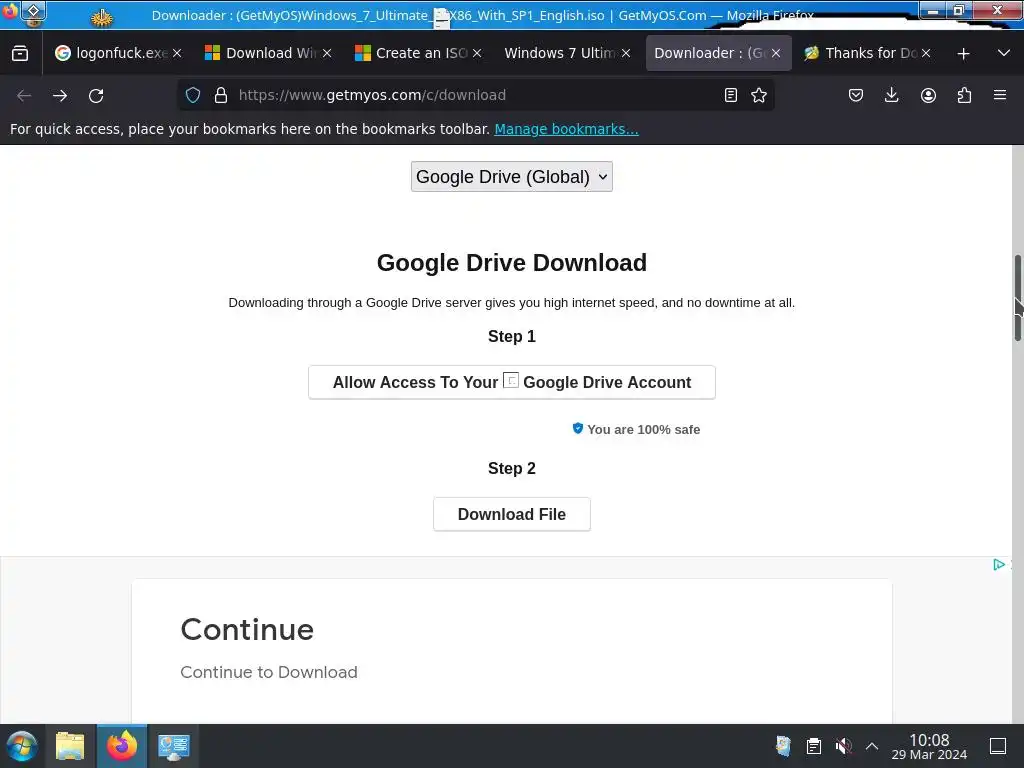This screenshot has width=1024, height=768.
Task: Open Google Drive (Global) server dropdown
Action: pyautogui.click(x=511, y=176)
